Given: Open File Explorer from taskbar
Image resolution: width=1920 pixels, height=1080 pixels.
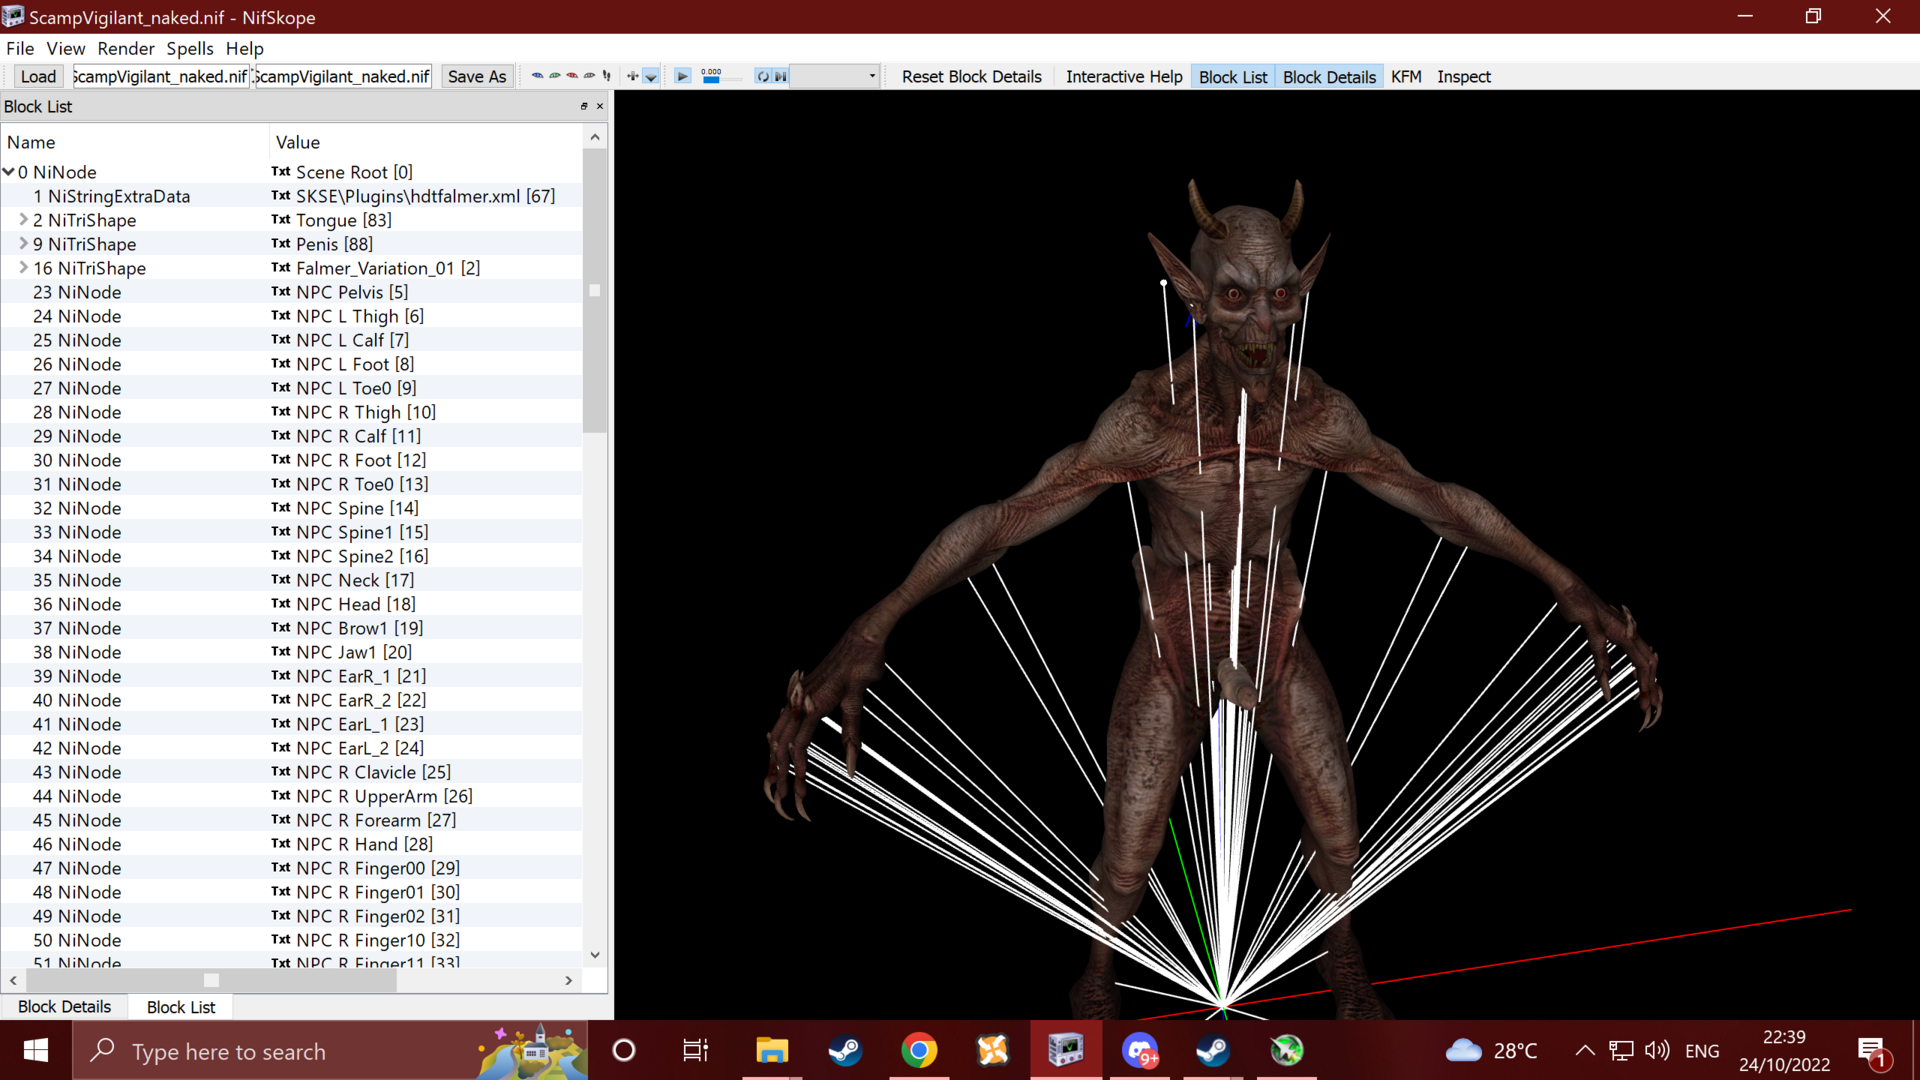Looking at the screenshot, I should [x=771, y=1050].
